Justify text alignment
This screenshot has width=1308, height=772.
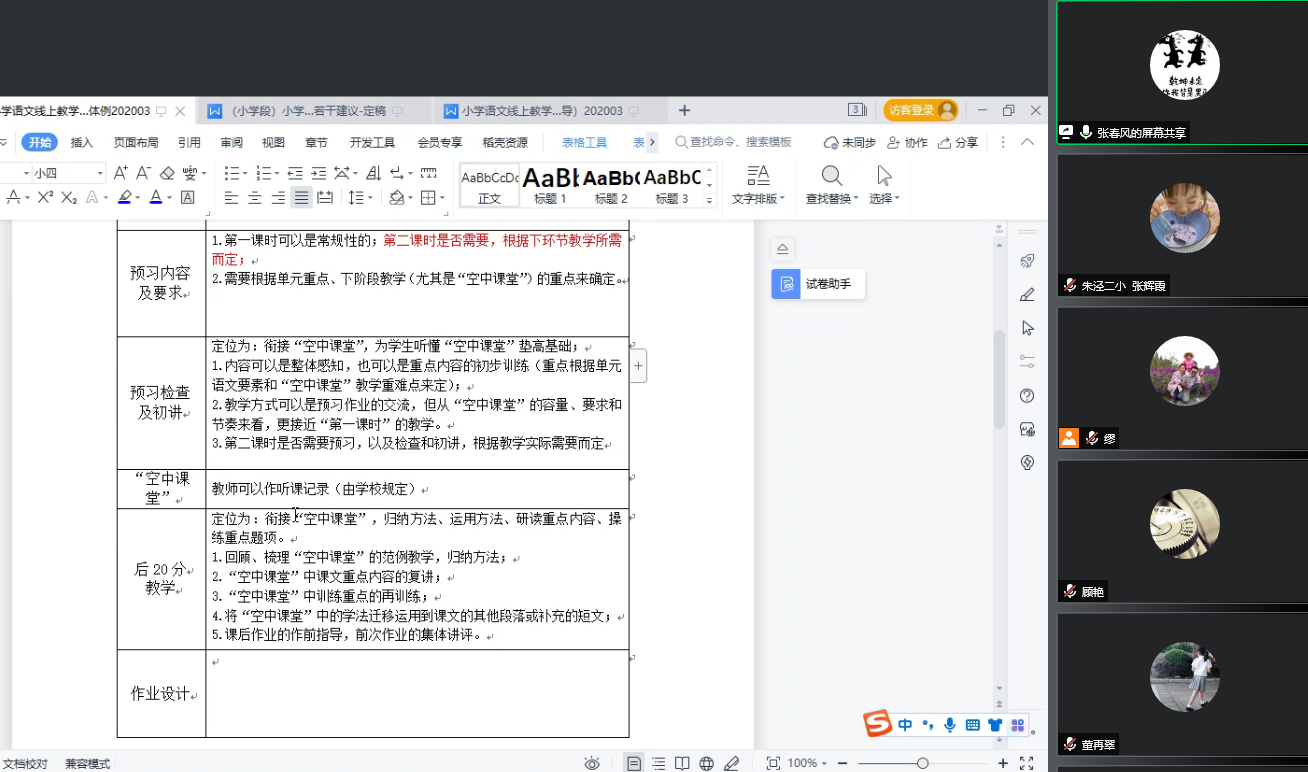(x=301, y=198)
